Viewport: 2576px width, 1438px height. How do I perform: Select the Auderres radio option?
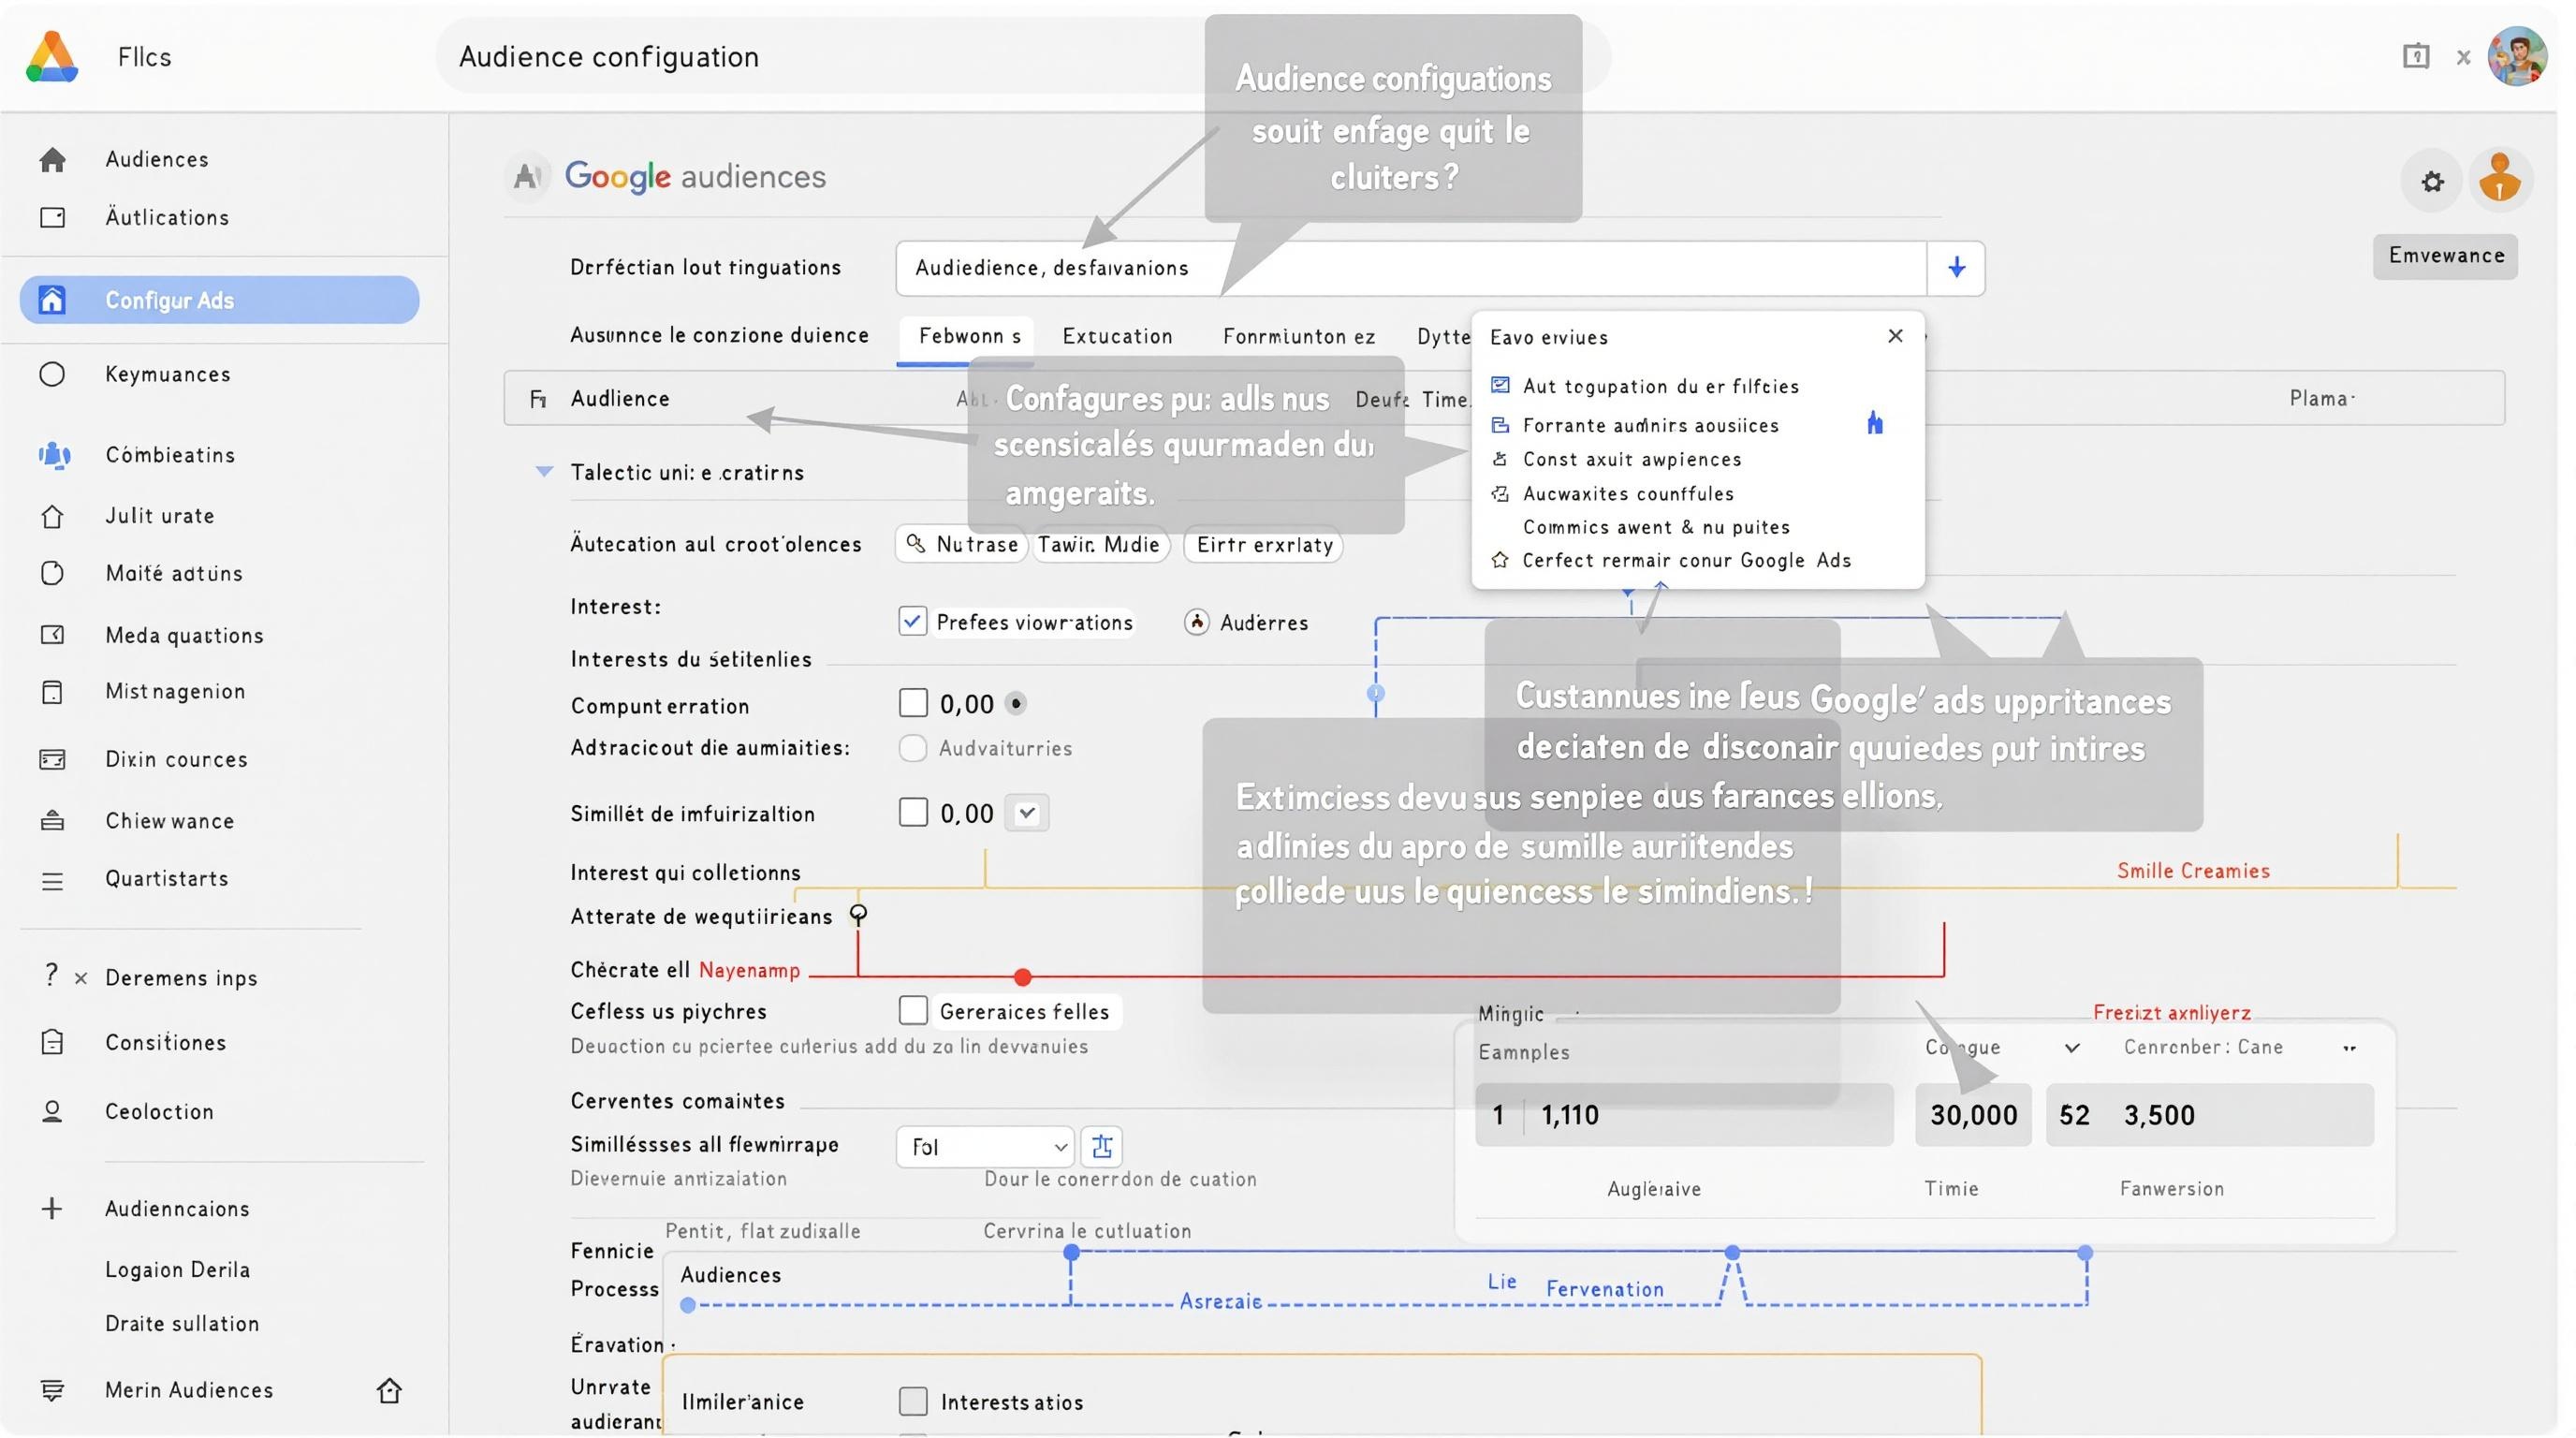[x=1196, y=622]
